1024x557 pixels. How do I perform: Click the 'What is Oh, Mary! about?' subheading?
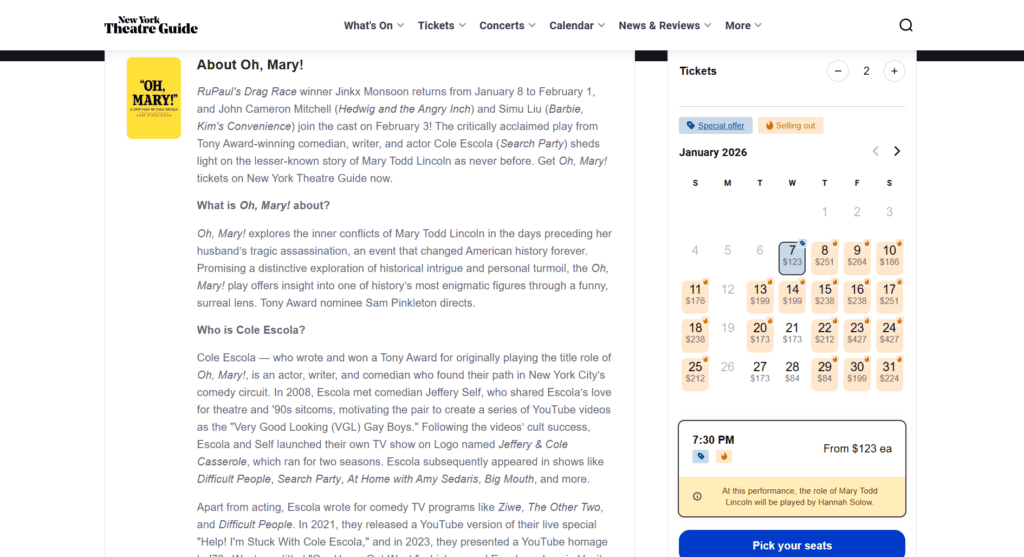(x=263, y=205)
